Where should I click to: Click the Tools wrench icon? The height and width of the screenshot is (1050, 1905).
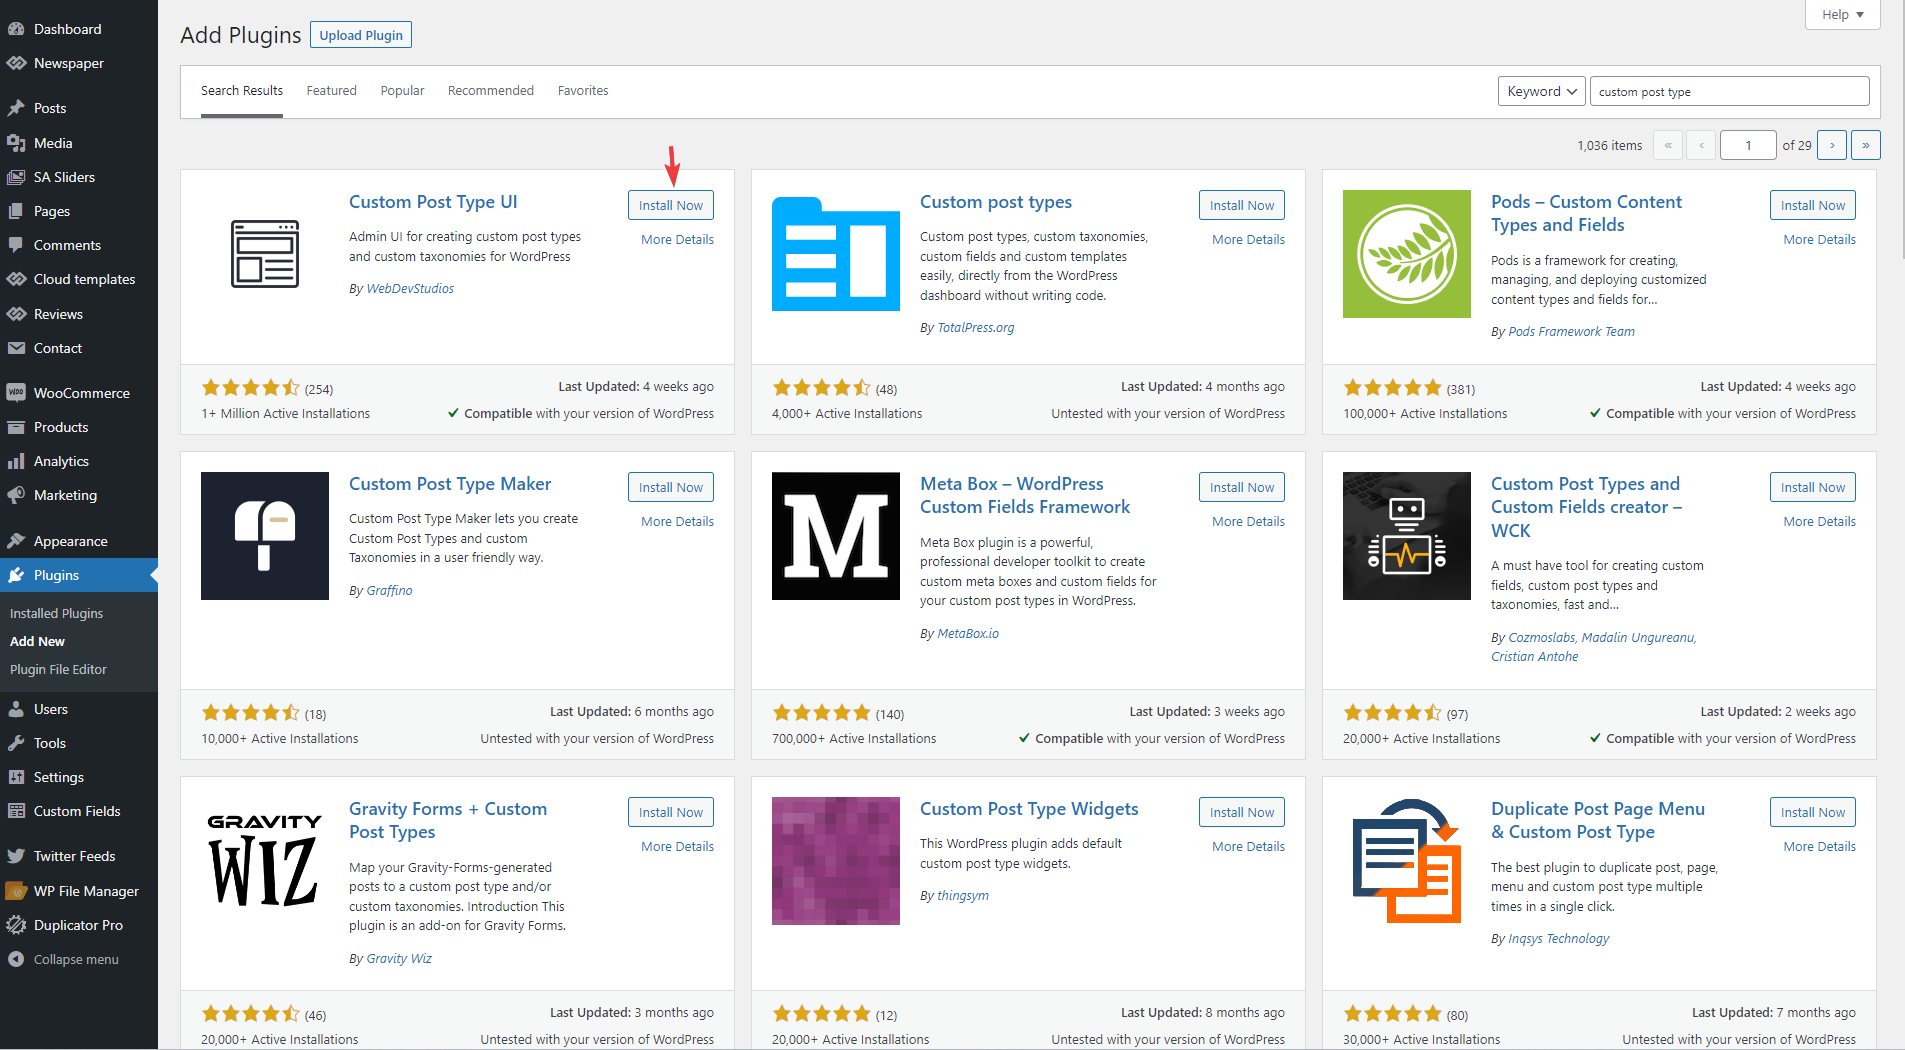click(16, 743)
